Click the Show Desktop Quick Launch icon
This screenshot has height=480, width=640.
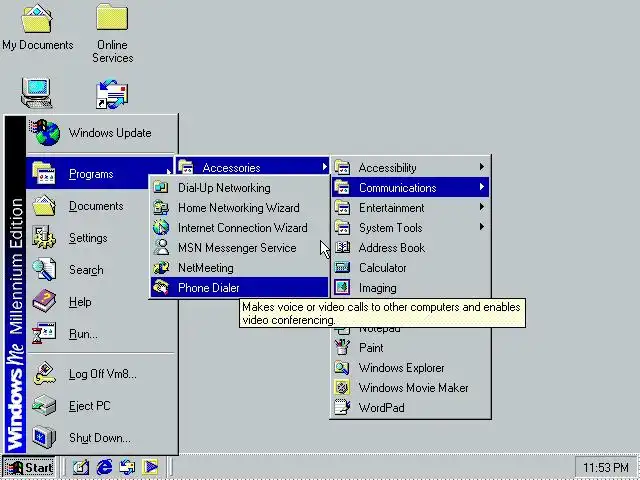pyautogui.click(x=81, y=467)
